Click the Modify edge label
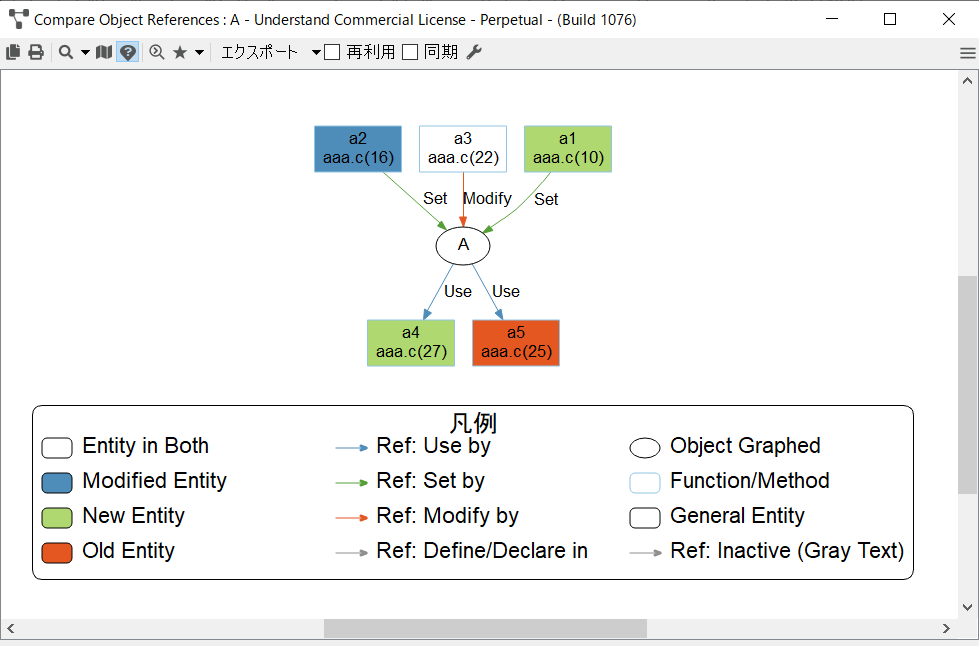Screen dimensions: 979x646 pyautogui.click(x=488, y=198)
